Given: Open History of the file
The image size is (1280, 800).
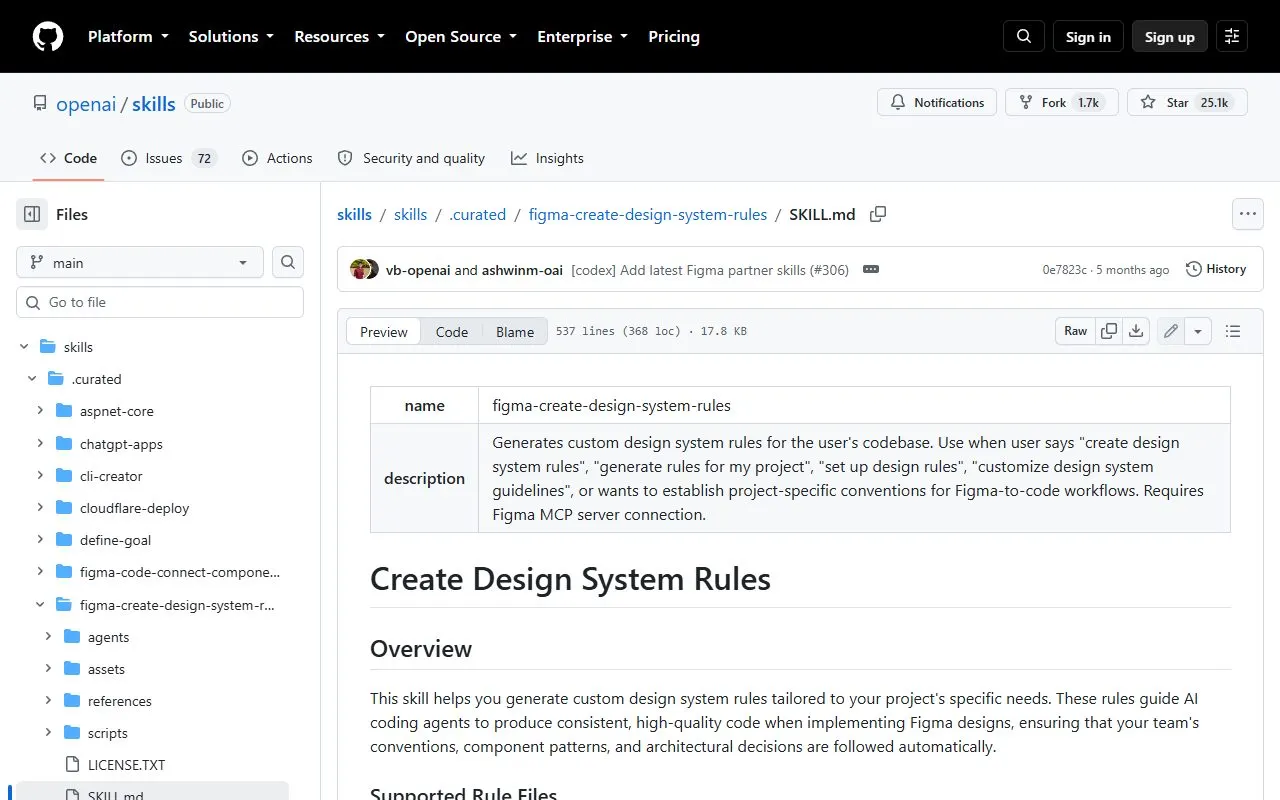Looking at the screenshot, I should point(1216,269).
